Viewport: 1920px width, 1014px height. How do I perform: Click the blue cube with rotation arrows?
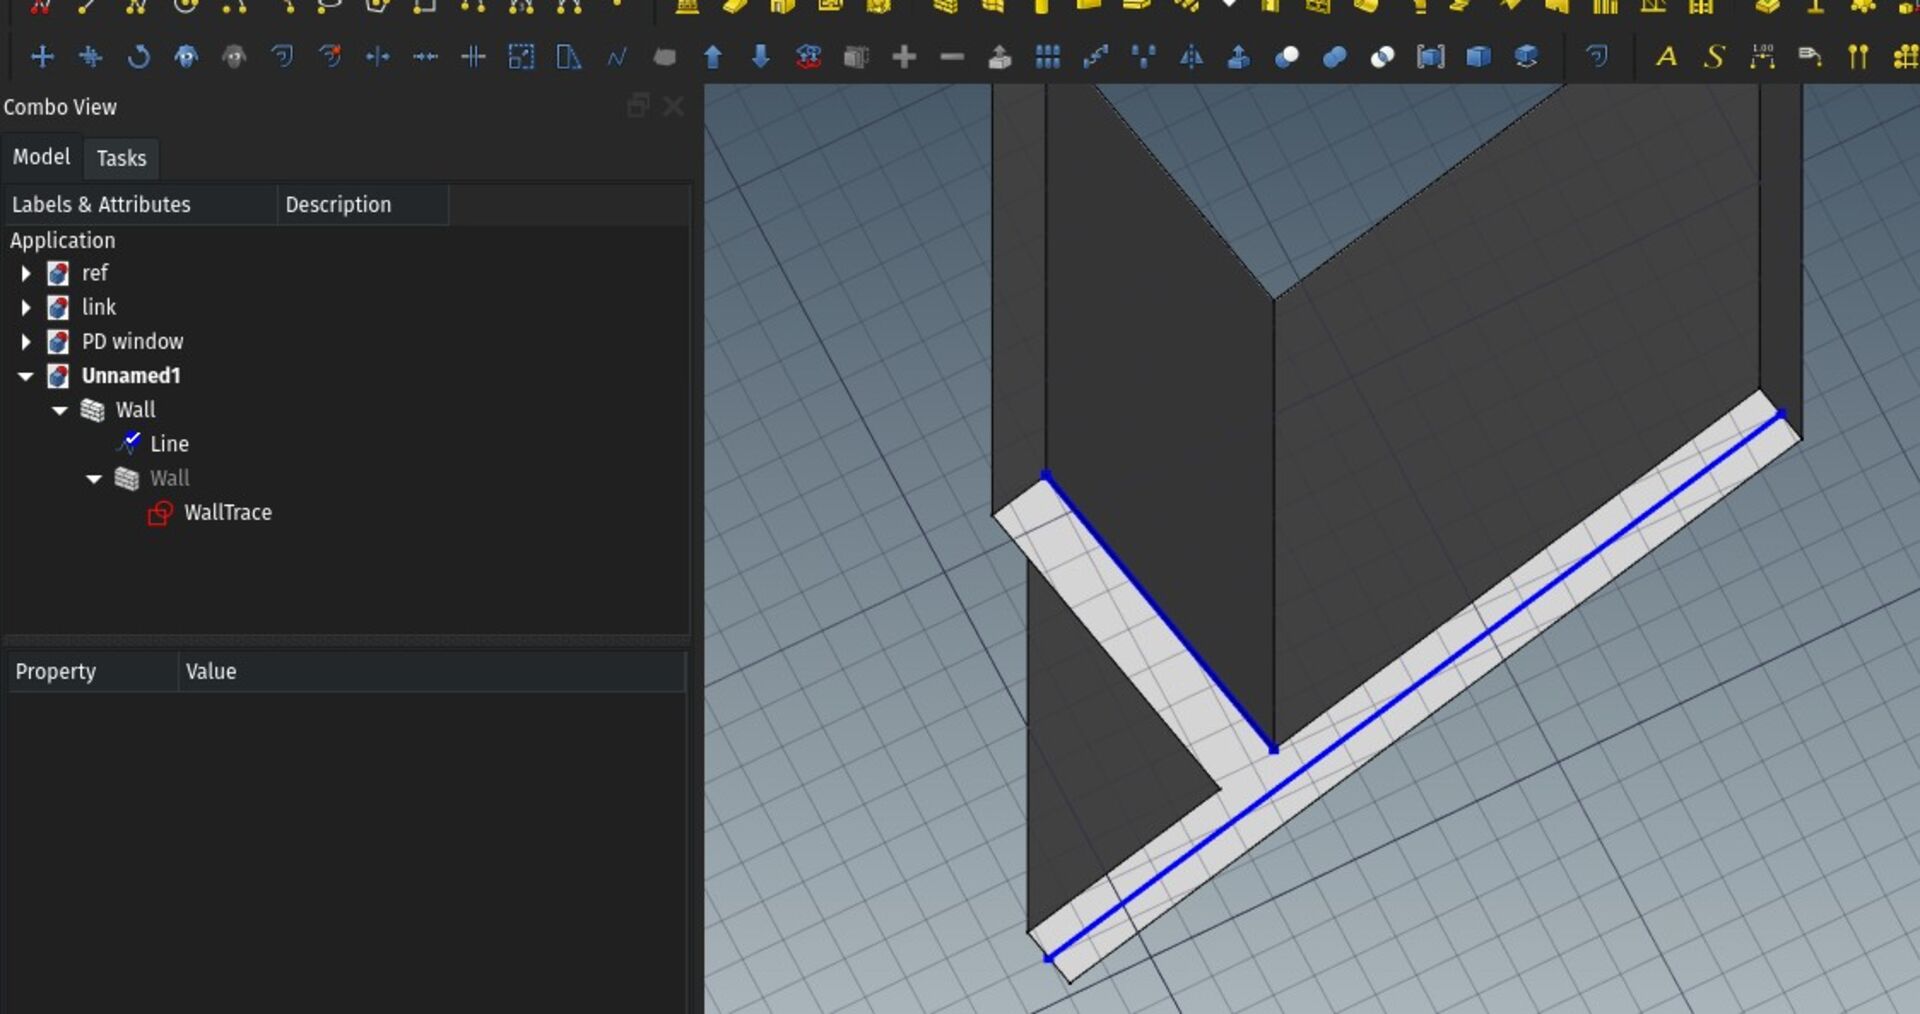tap(1526, 57)
